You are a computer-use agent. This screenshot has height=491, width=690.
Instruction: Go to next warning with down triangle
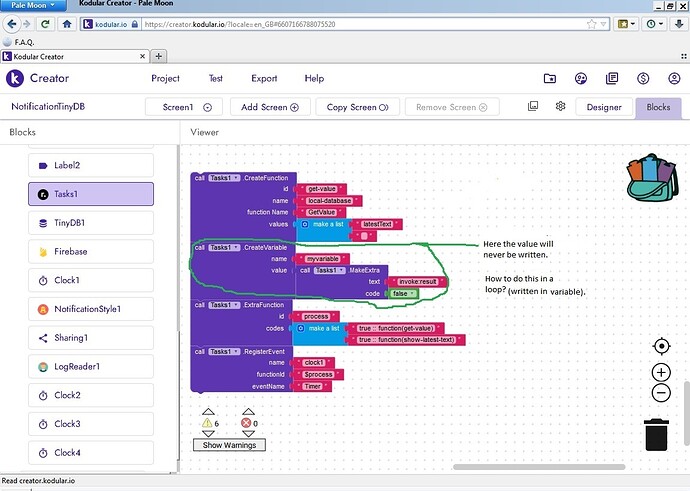pyautogui.click(x=208, y=433)
